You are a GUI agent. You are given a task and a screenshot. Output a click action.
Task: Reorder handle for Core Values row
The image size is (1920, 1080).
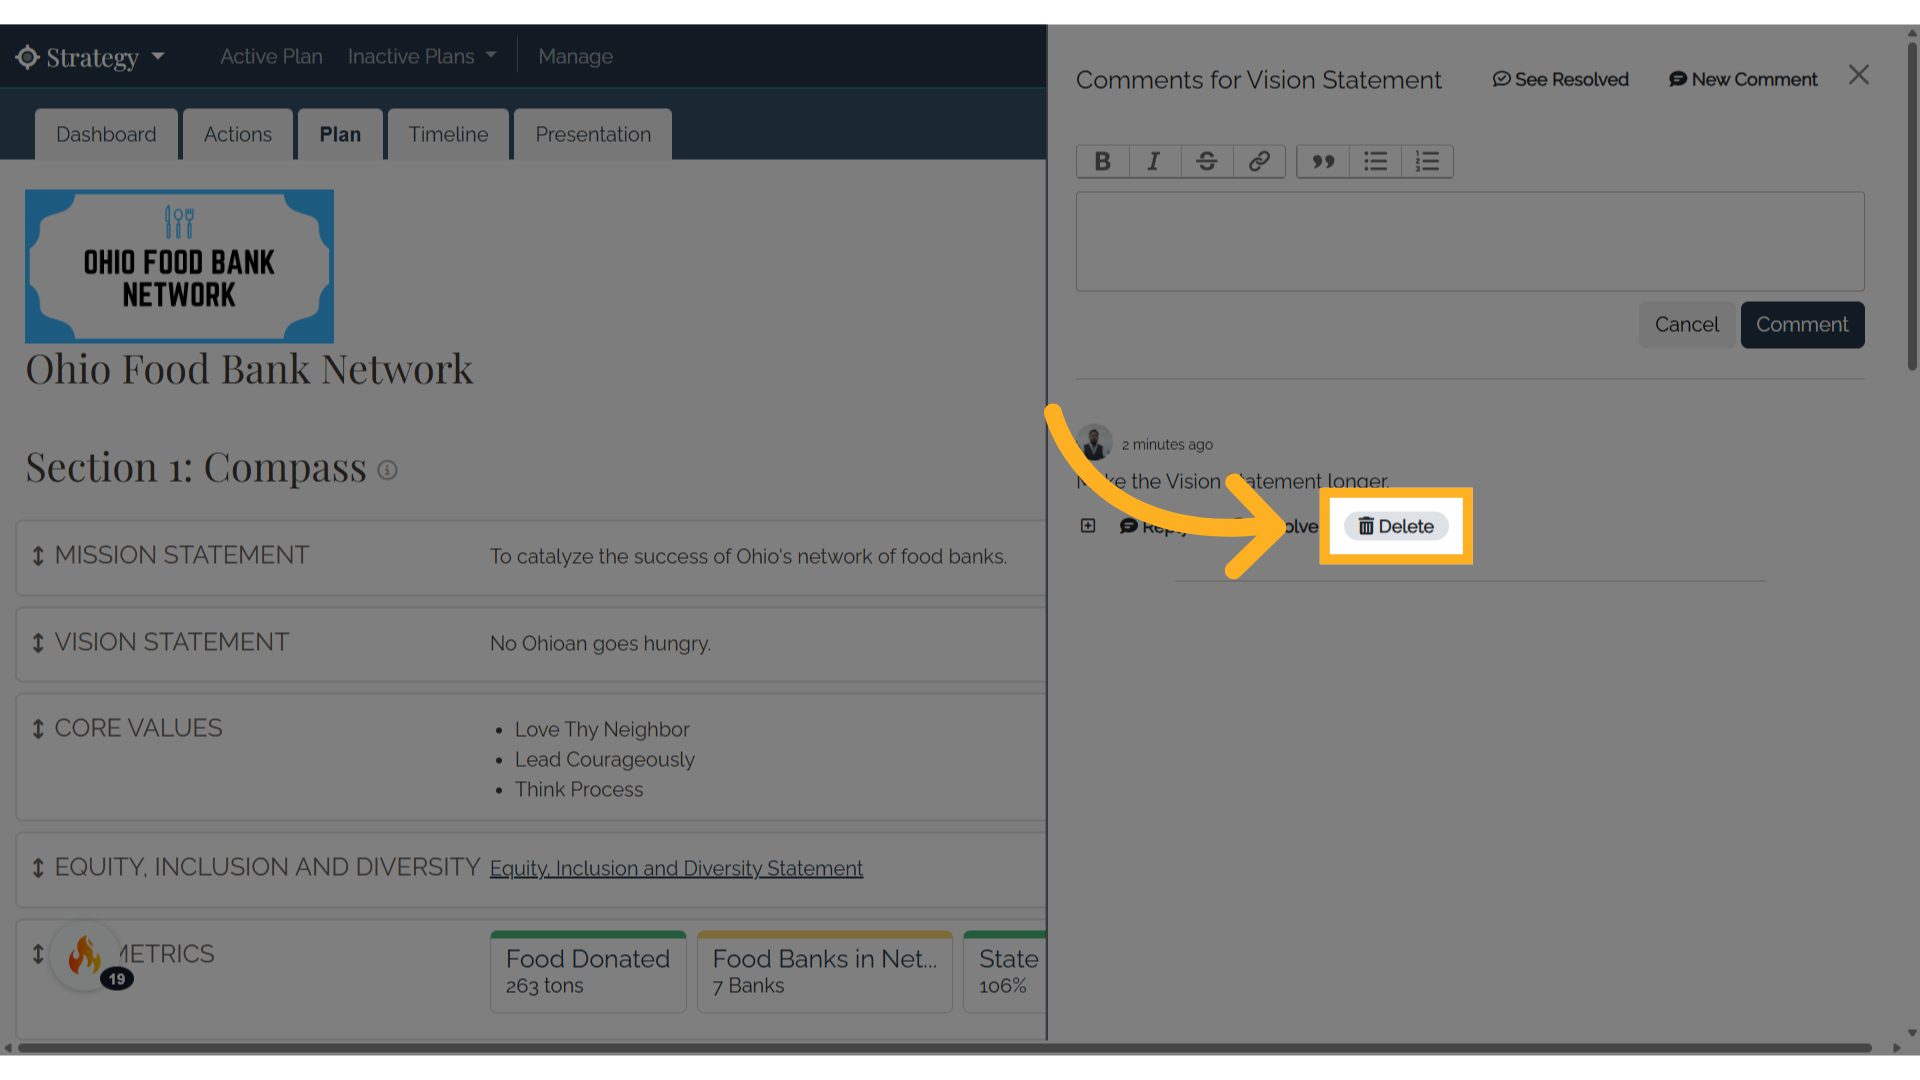(x=38, y=729)
